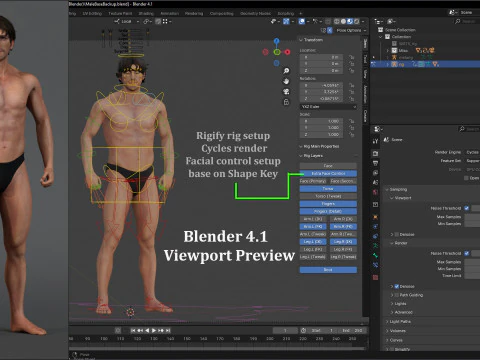Toggle the Fingers rig layer button
The image size is (480, 360).
coord(328,204)
